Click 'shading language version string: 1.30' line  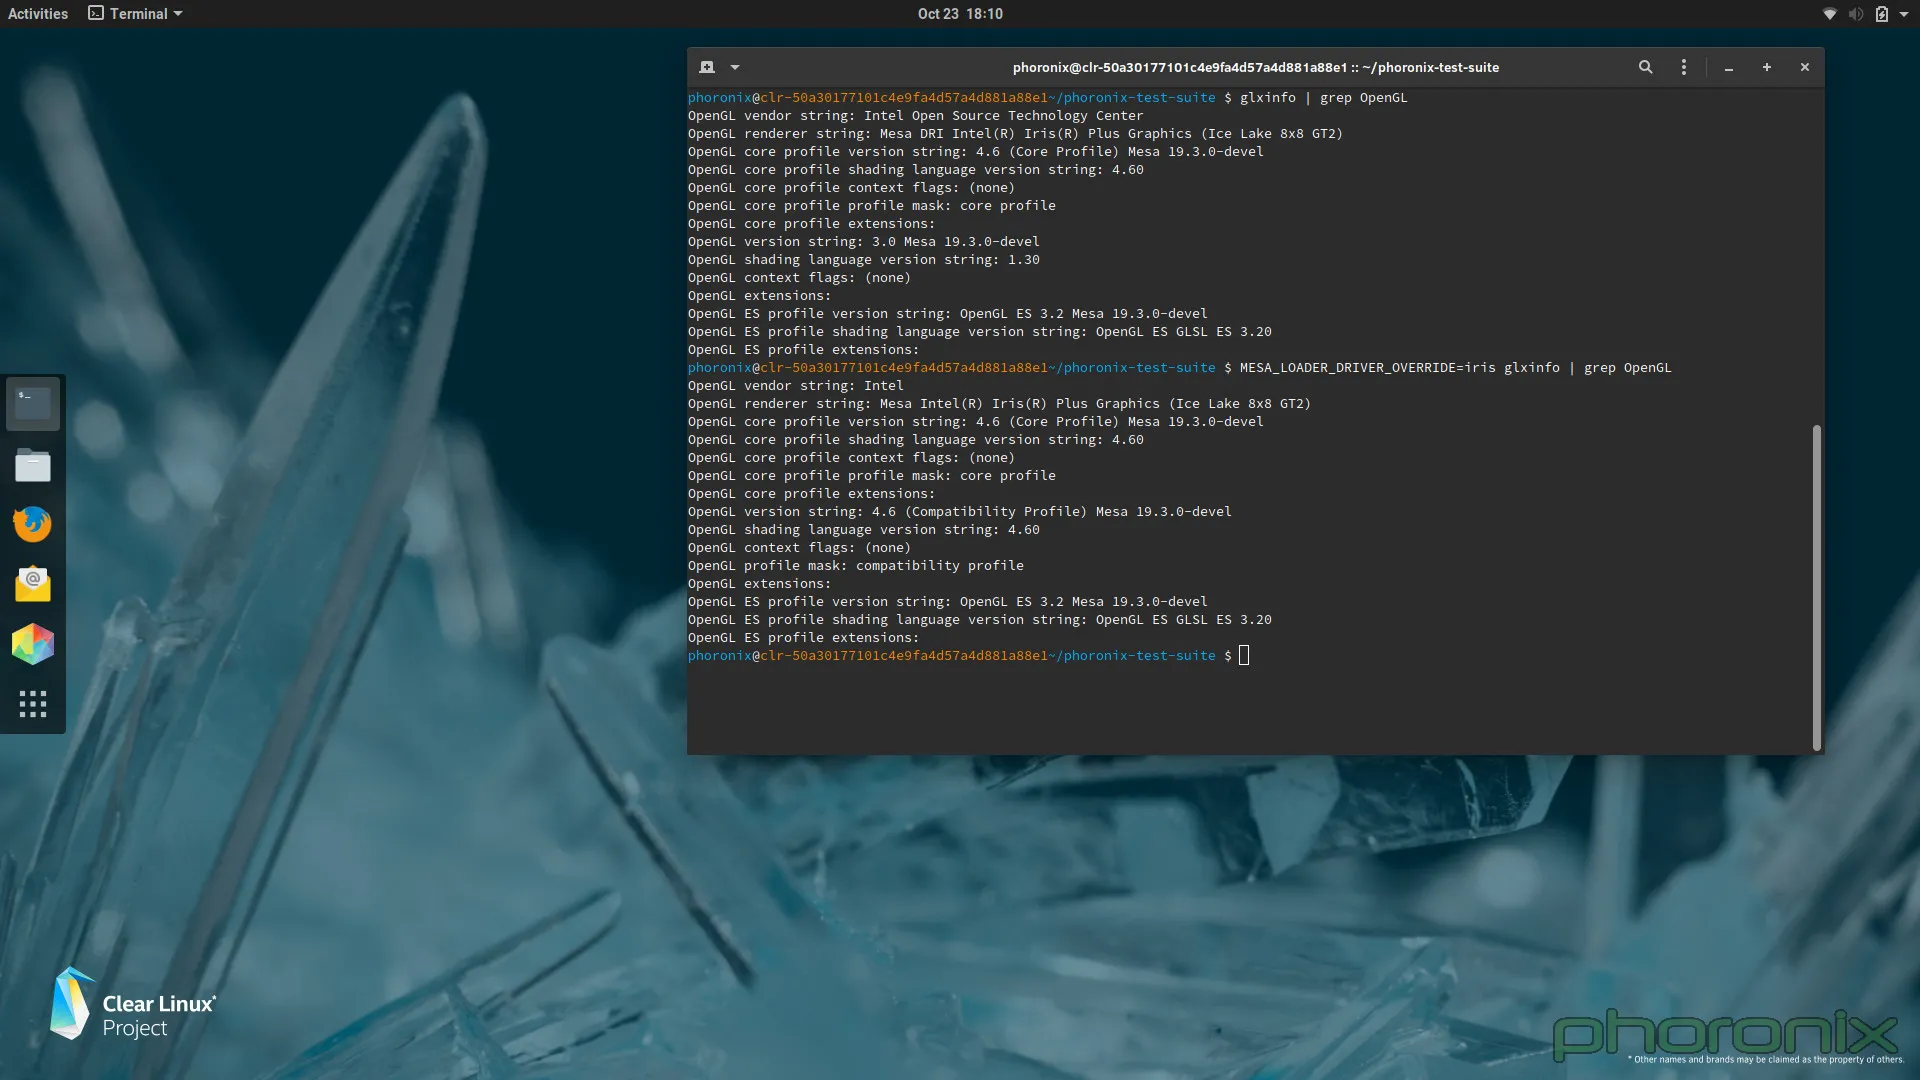863,260
